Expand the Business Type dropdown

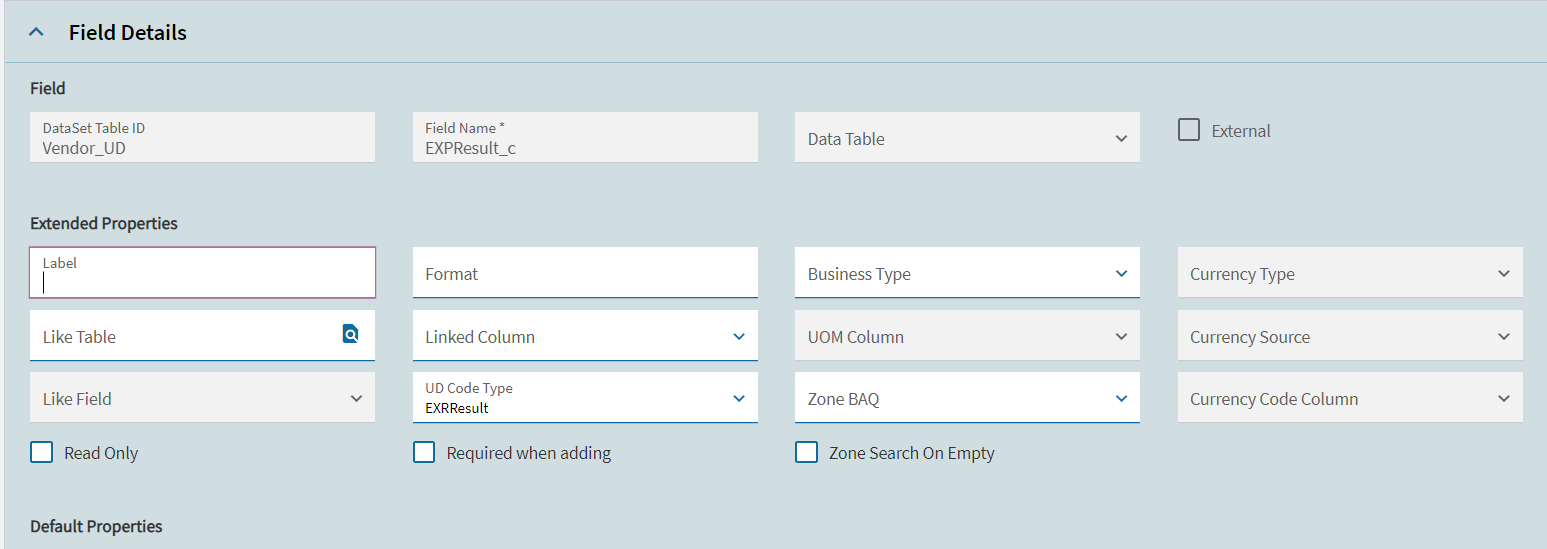[967, 273]
